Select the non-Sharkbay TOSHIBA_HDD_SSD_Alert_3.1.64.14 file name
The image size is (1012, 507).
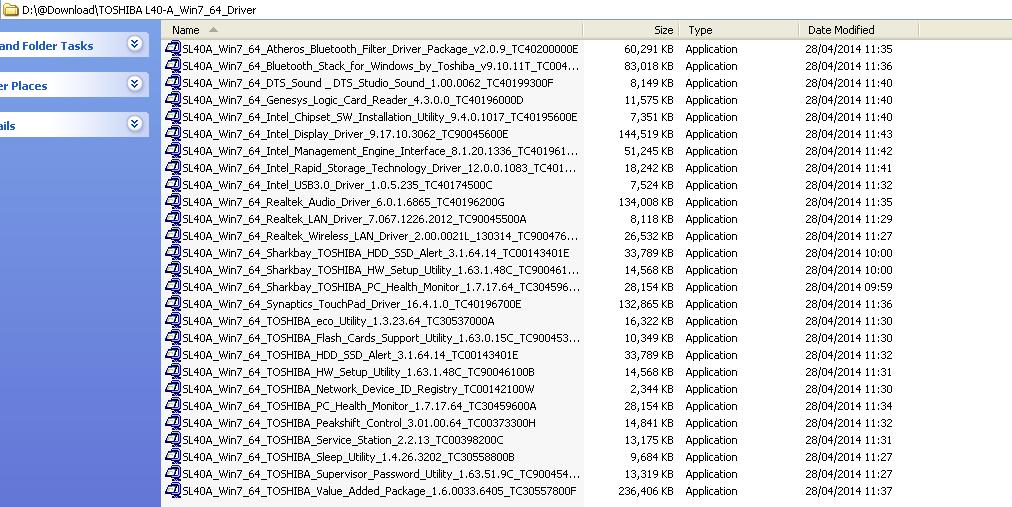(x=350, y=355)
